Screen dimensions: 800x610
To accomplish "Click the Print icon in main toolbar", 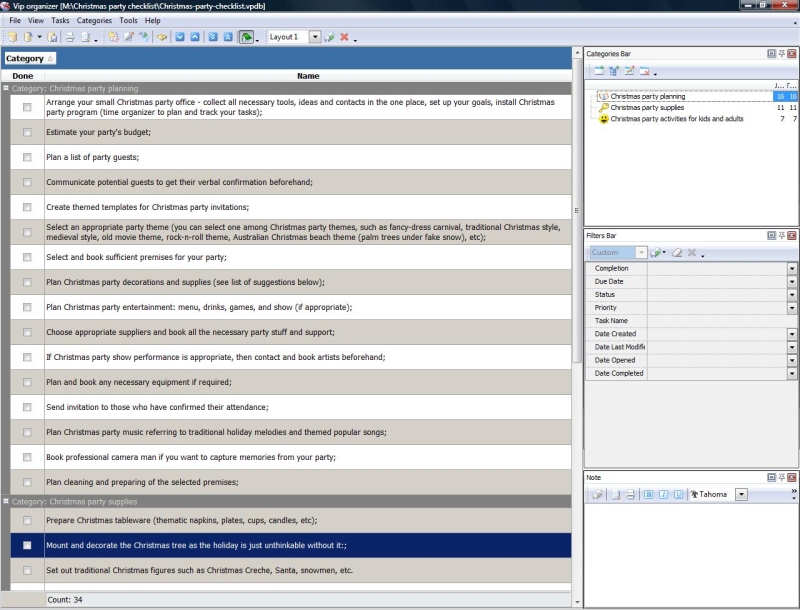I will tap(70, 37).
